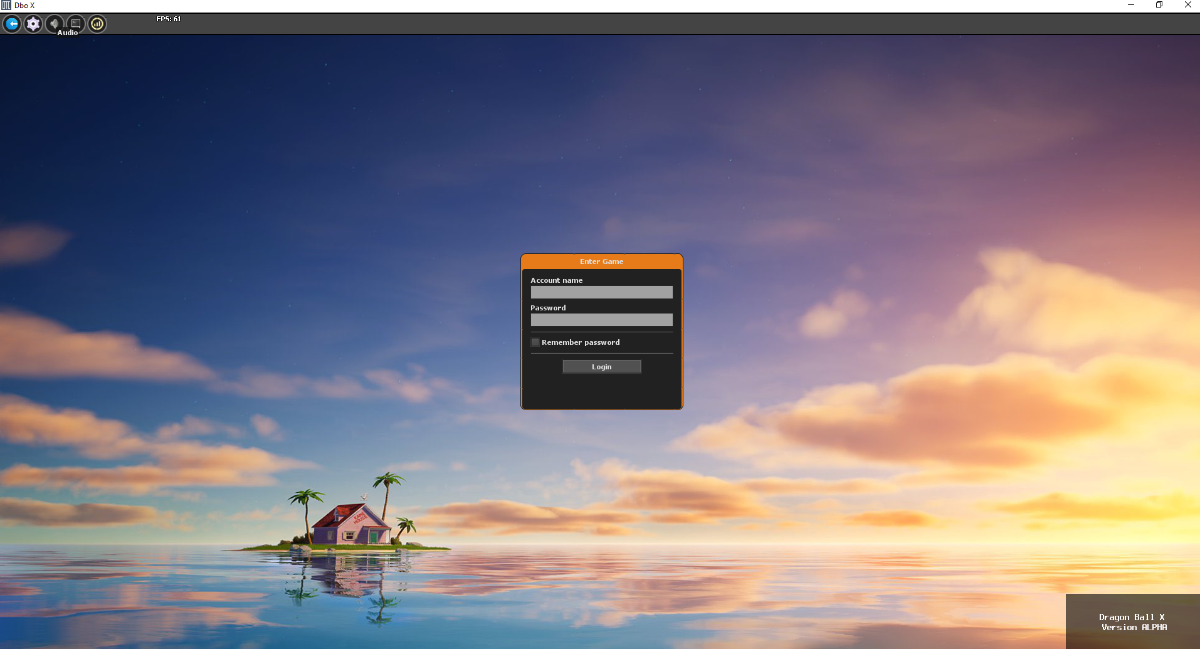
Task: Click the 'Dbo X' window title text
Action: pyautogui.click(x=24, y=5)
